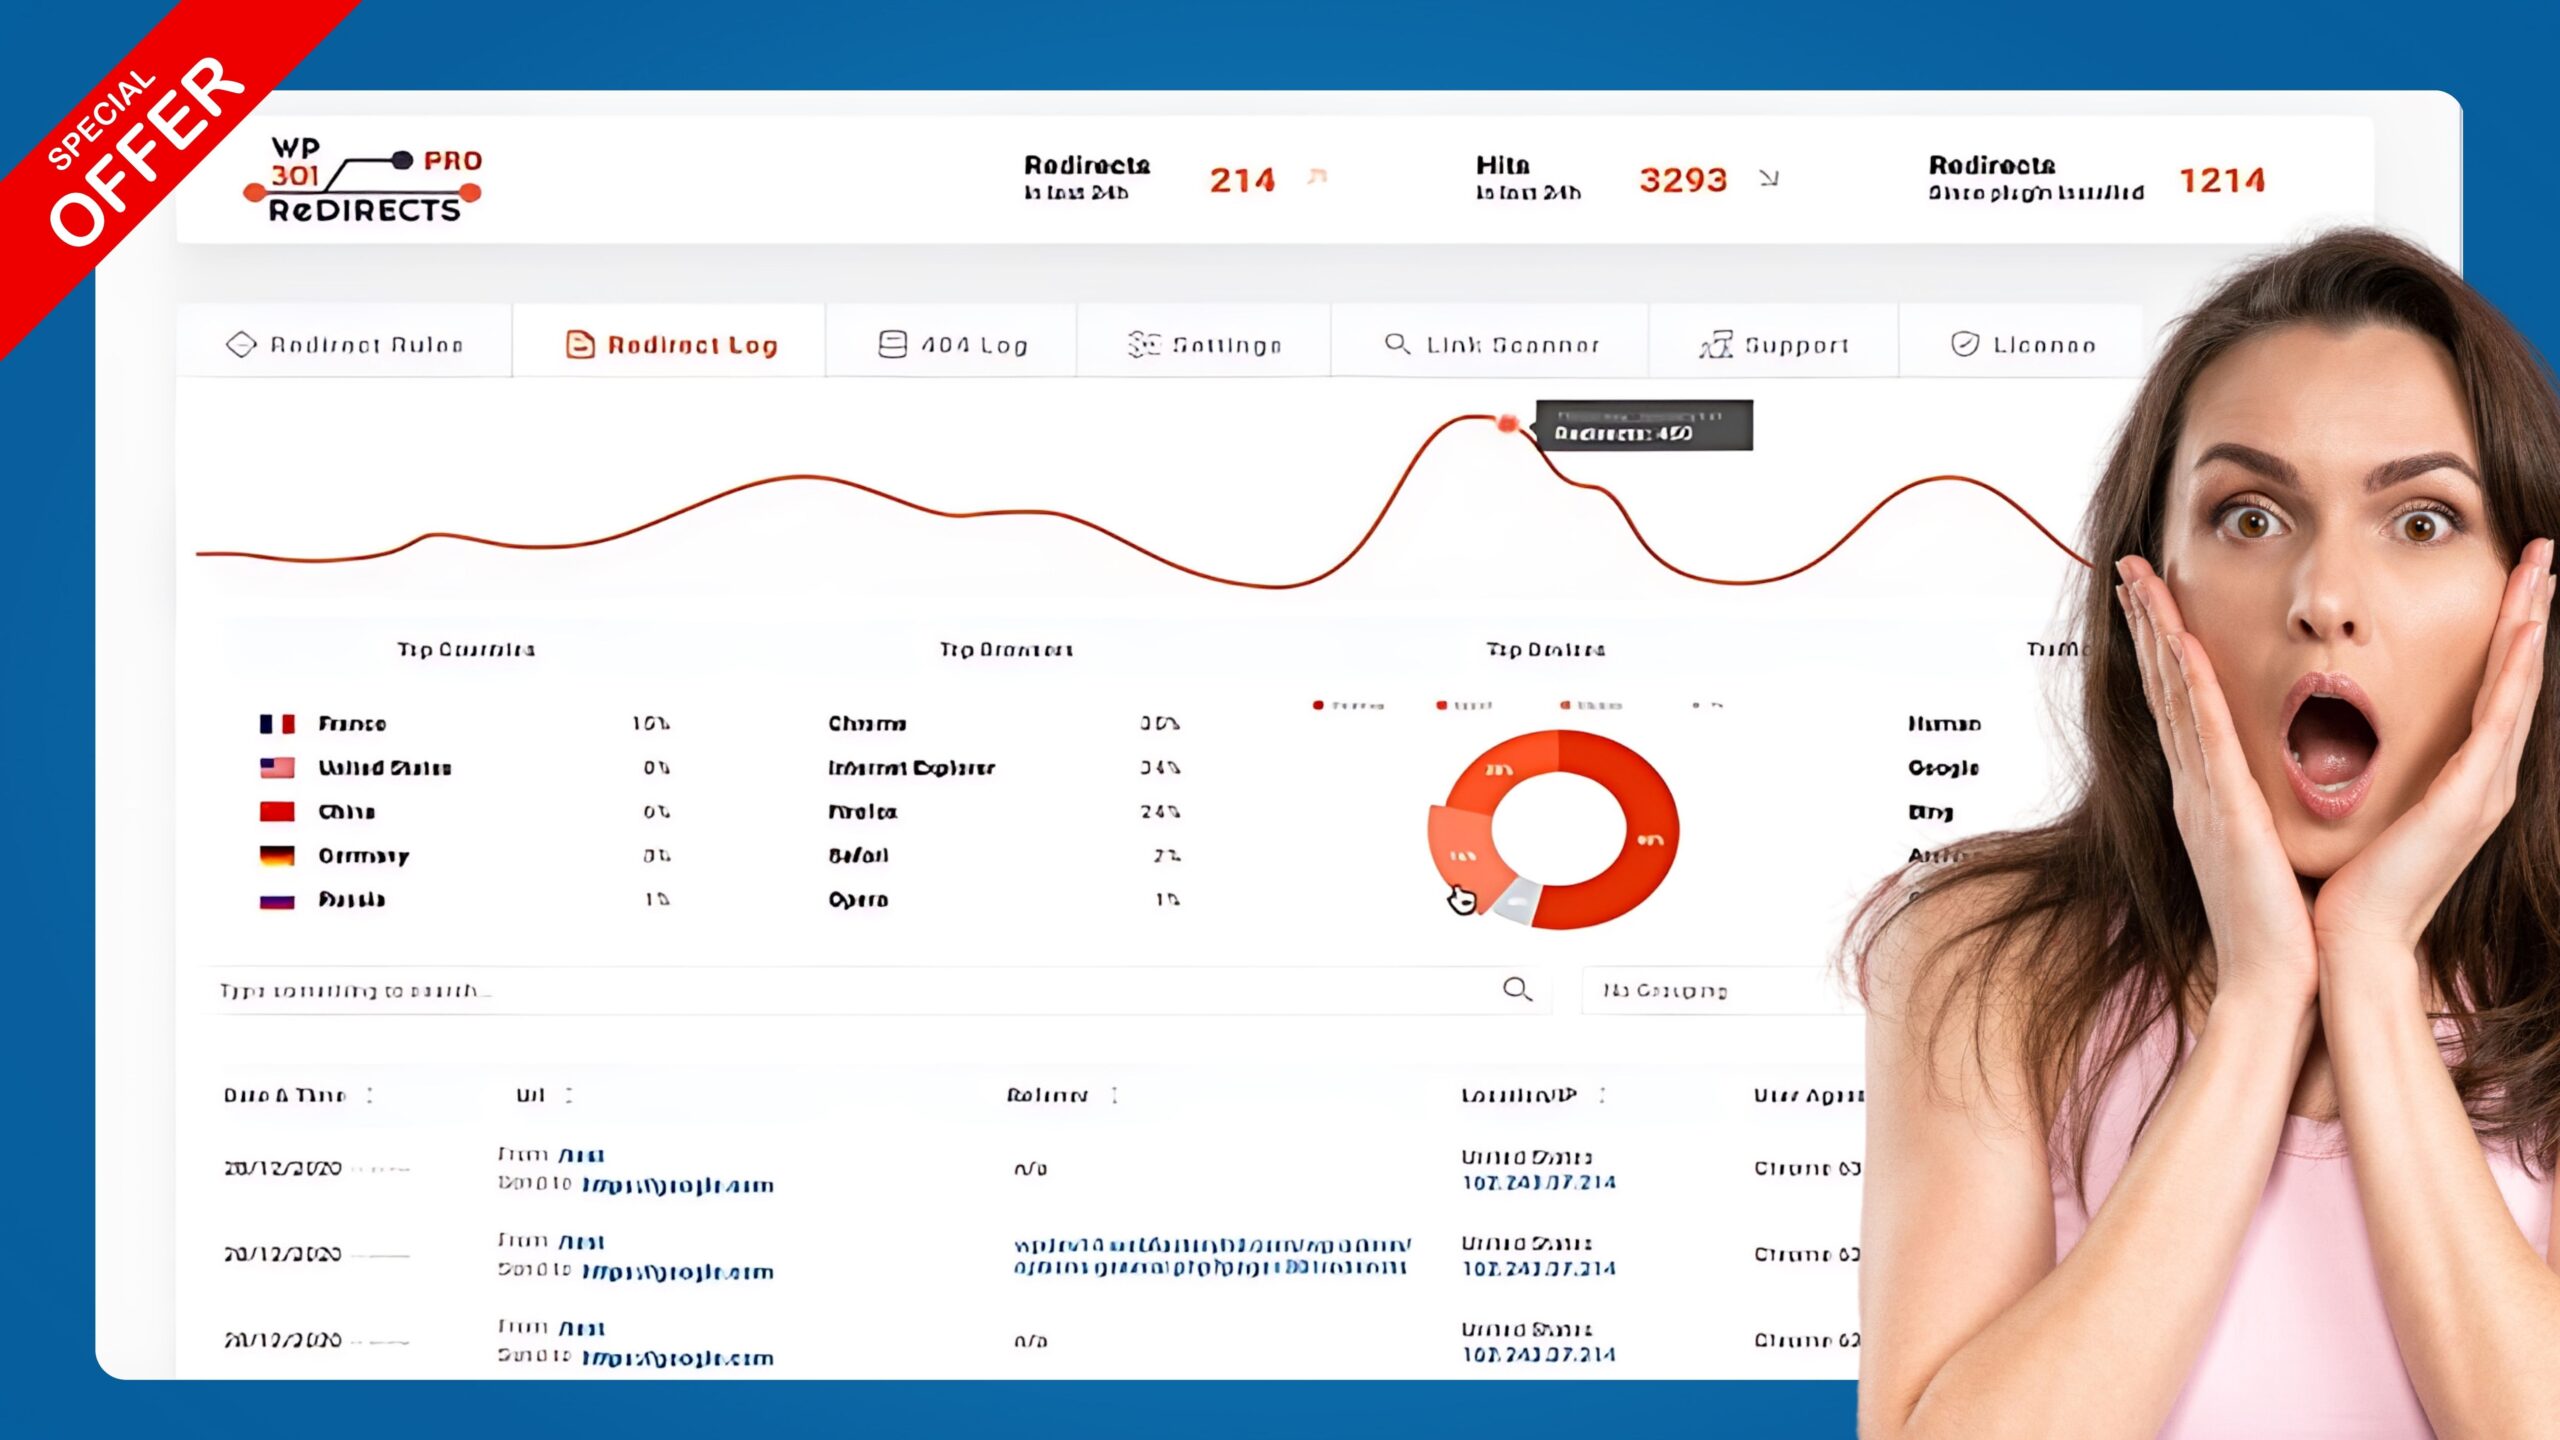Click the France flag icon

pos(277,723)
